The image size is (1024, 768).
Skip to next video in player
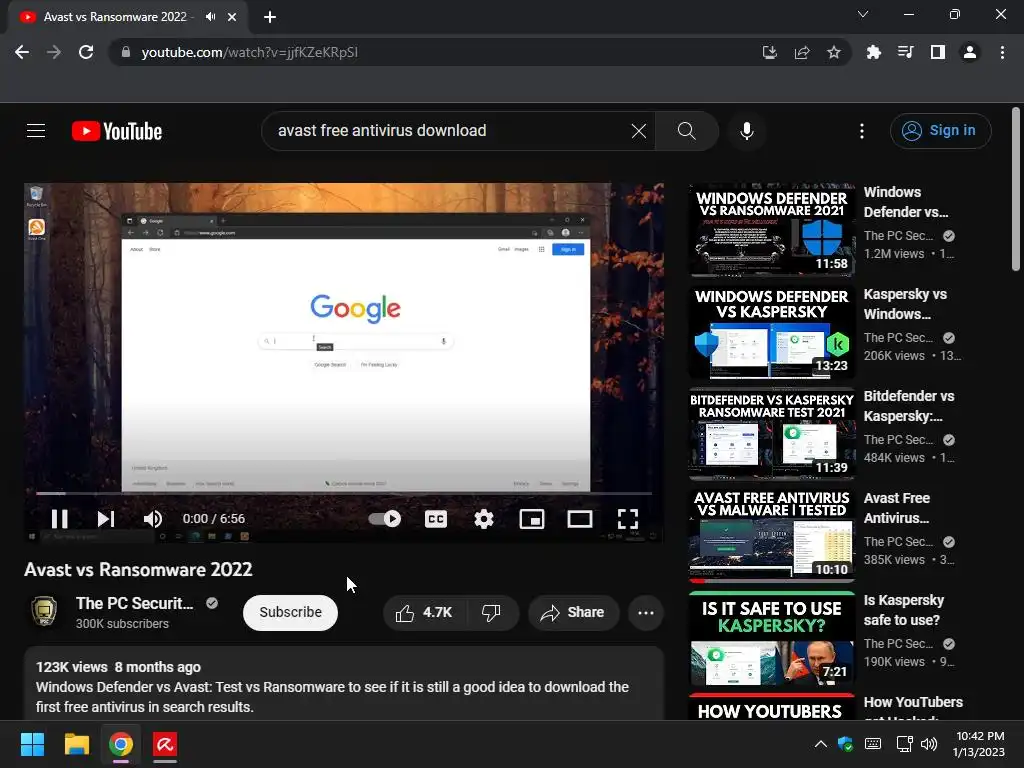106,519
